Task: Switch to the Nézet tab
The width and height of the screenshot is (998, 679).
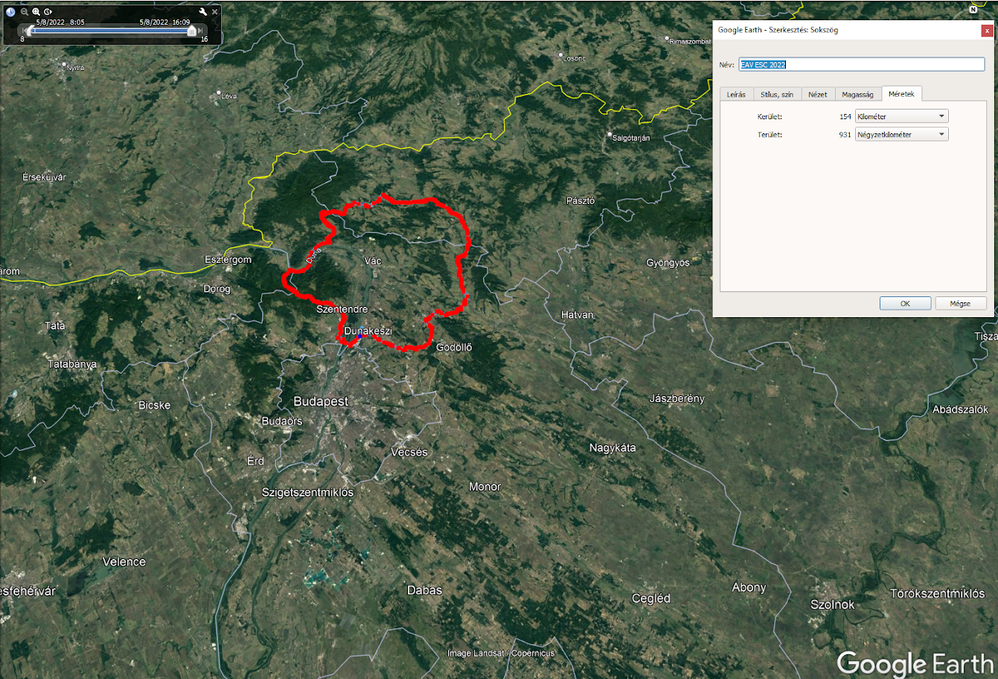Action: click(817, 94)
